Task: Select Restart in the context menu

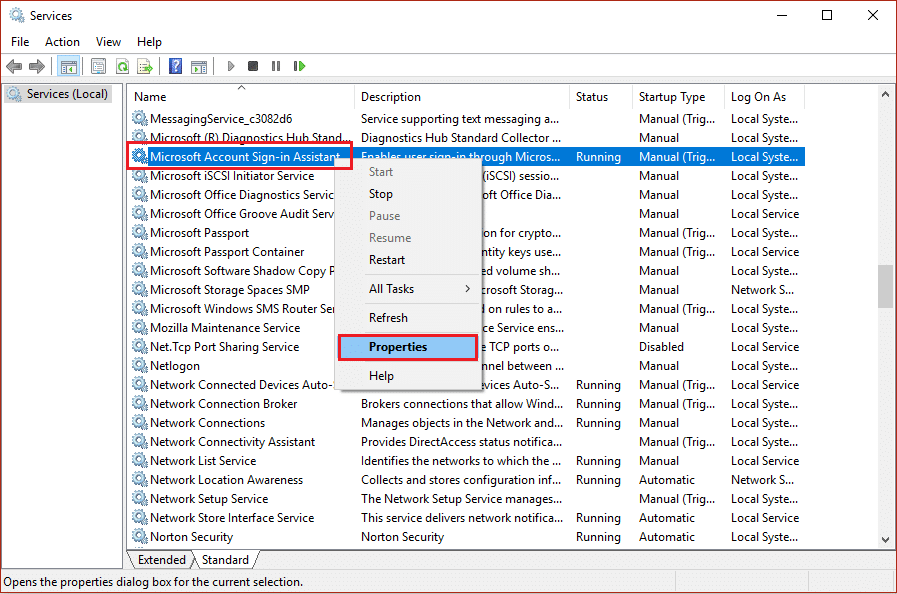Action: (x=387, y=260)
